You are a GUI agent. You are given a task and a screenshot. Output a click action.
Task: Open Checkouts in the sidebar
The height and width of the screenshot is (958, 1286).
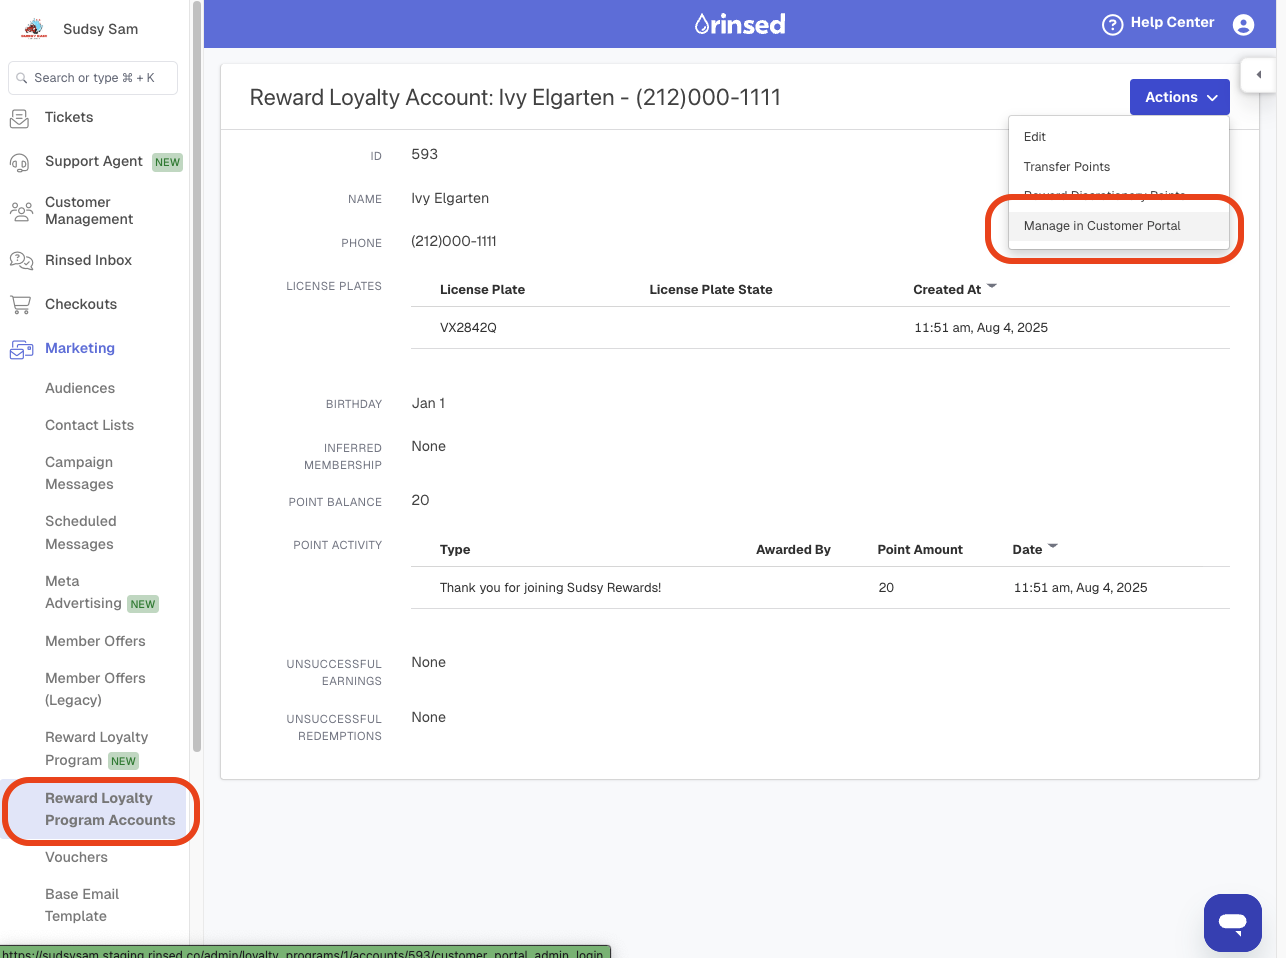pyautogui.click(x=81, y=304)
